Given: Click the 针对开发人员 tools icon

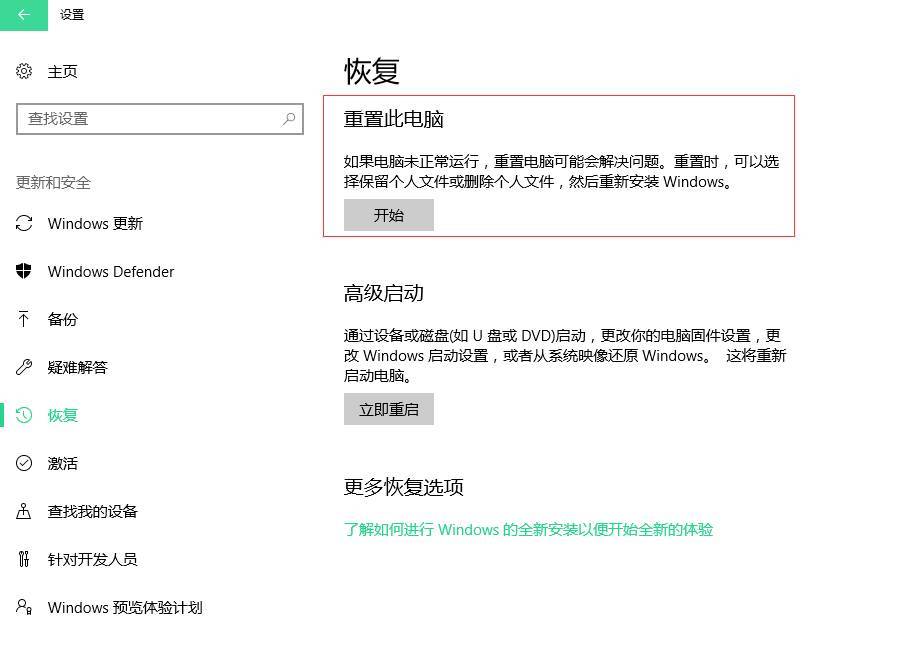Looking at the screenshot, I should (24, 558).
